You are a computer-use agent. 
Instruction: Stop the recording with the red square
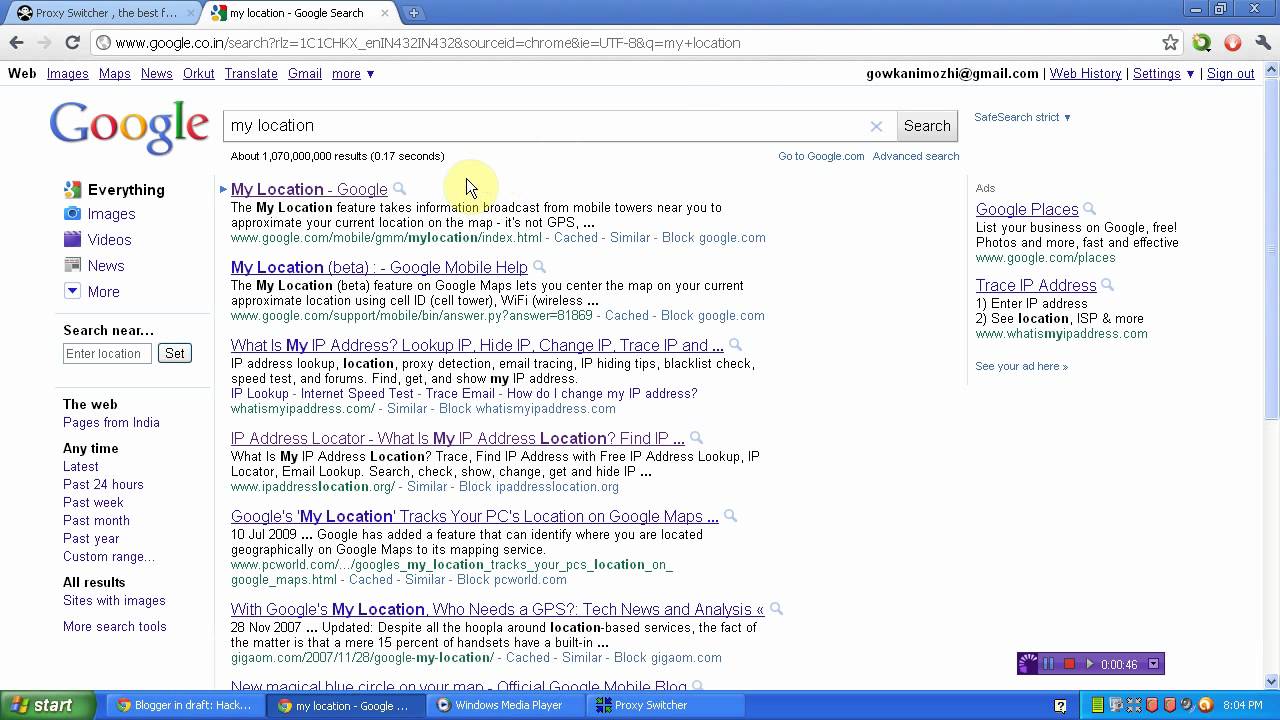[1069, 664]
